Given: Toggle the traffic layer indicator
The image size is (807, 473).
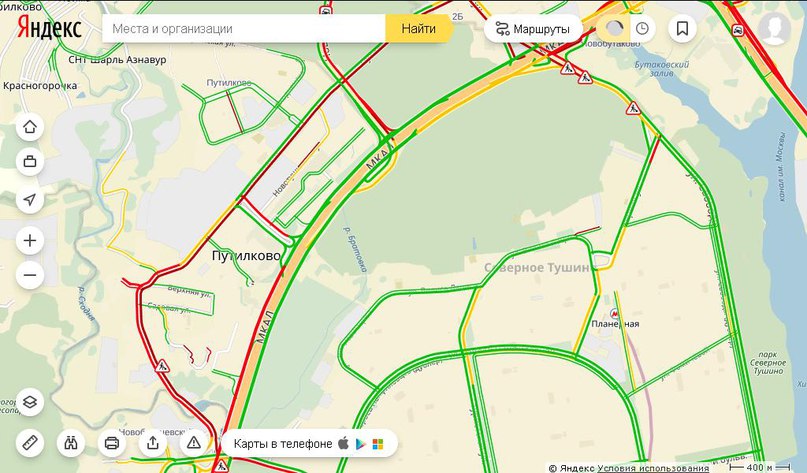Looking at the screenshot, I should pyautogui.click(x=613, y=28).
